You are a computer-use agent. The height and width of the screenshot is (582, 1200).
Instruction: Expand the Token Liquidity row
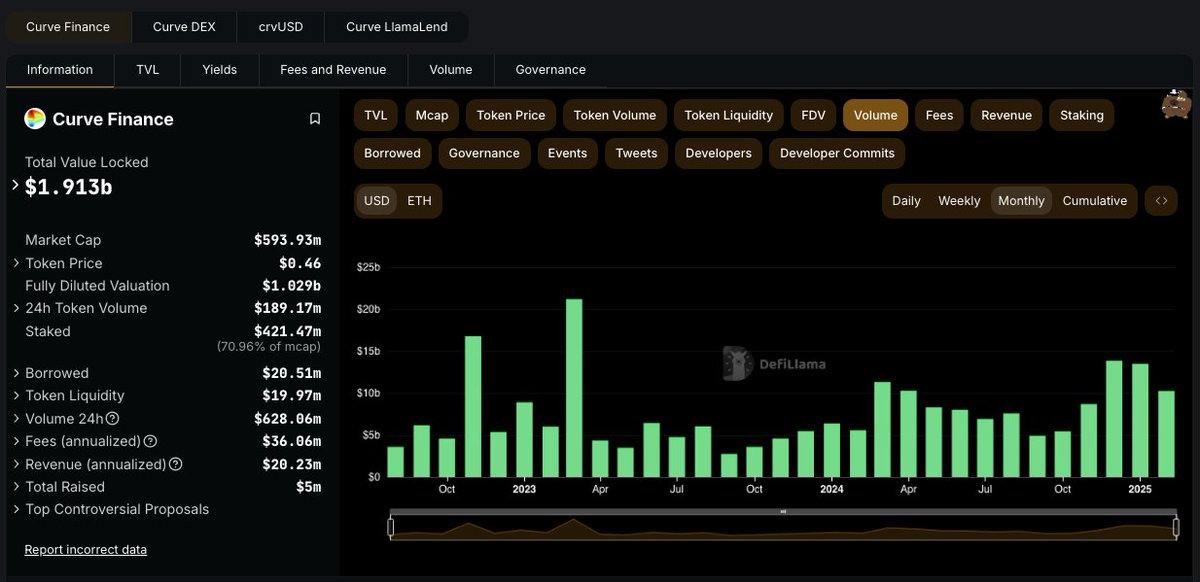point(16,395)
